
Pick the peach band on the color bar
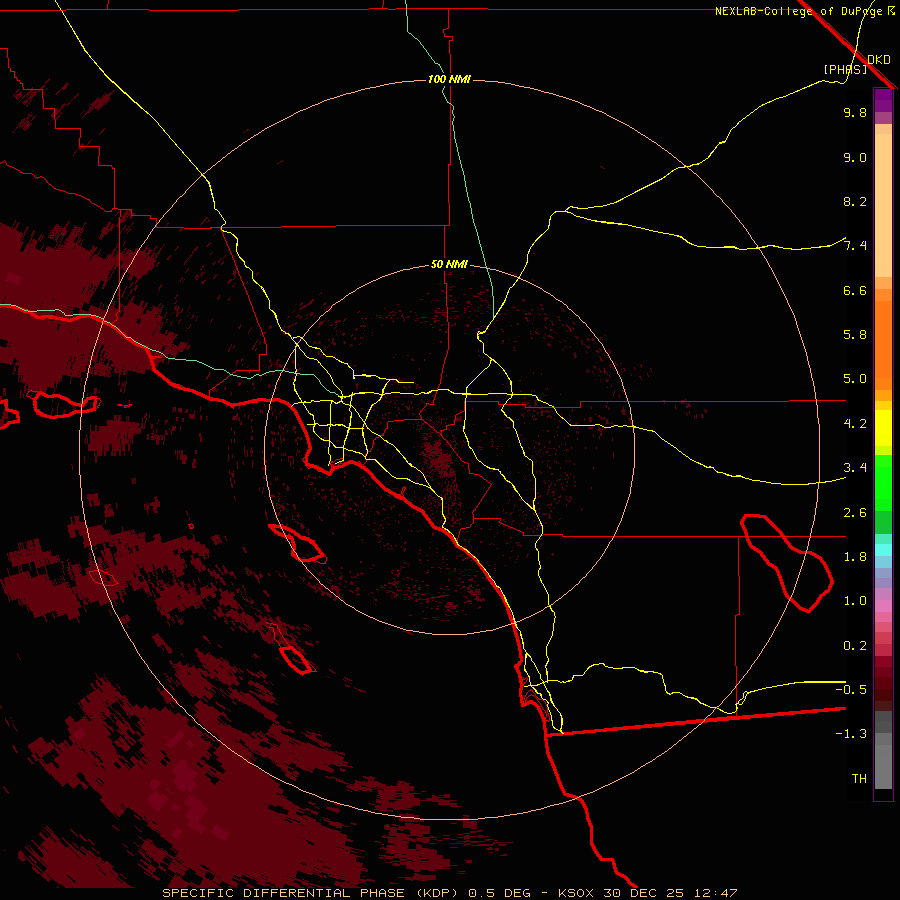(x=883, y=205)
